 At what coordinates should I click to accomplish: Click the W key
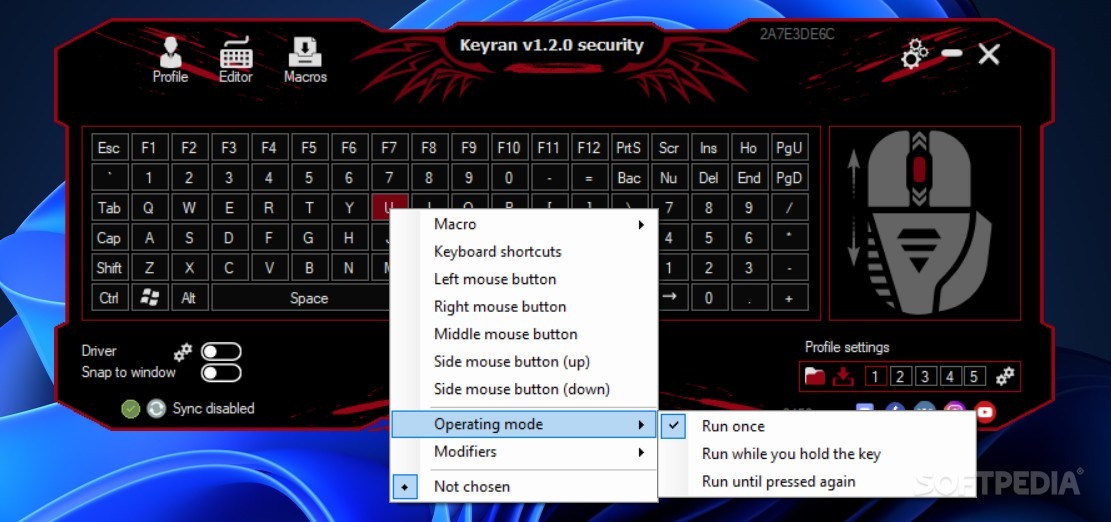(188, 208)
